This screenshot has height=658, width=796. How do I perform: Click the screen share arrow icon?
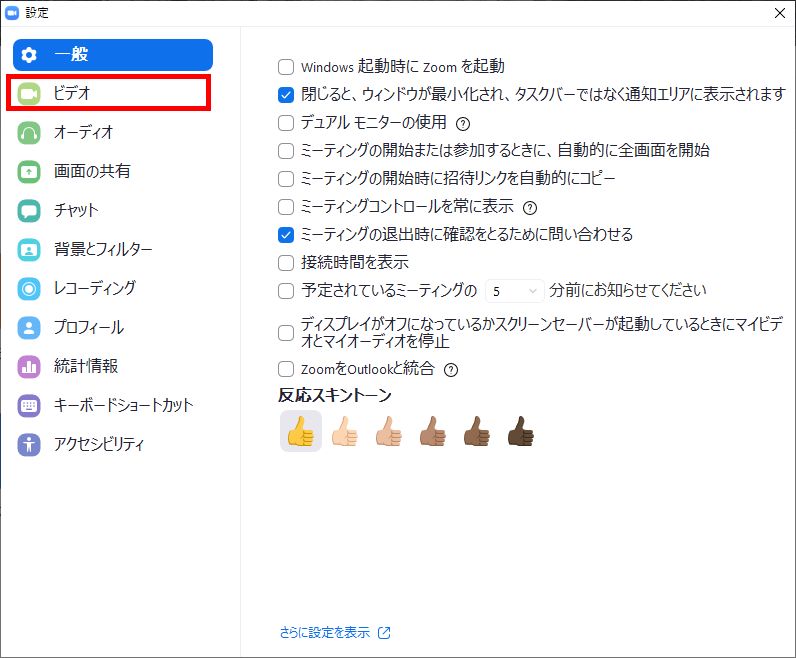click(29, 172)
